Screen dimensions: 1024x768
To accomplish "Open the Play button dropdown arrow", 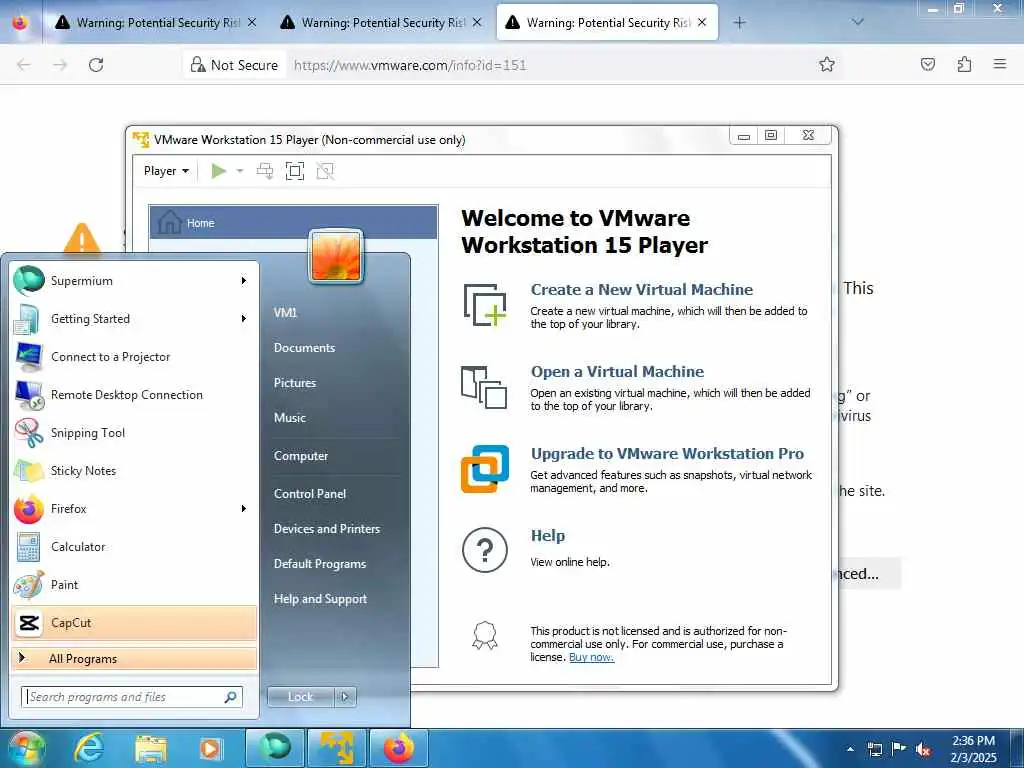I will point(240,171).
